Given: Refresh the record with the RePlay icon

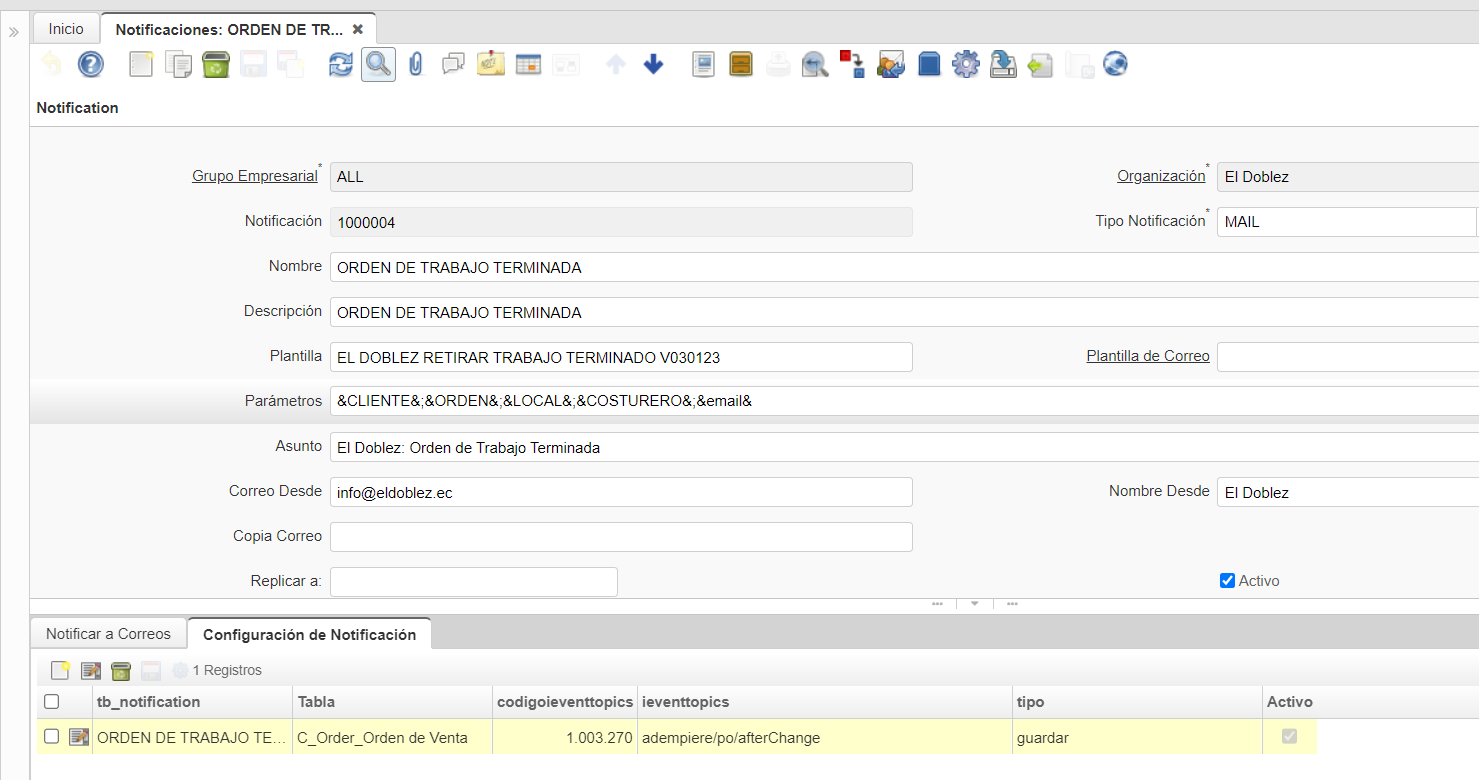Looking at the screenshot, I should (341, 65).
